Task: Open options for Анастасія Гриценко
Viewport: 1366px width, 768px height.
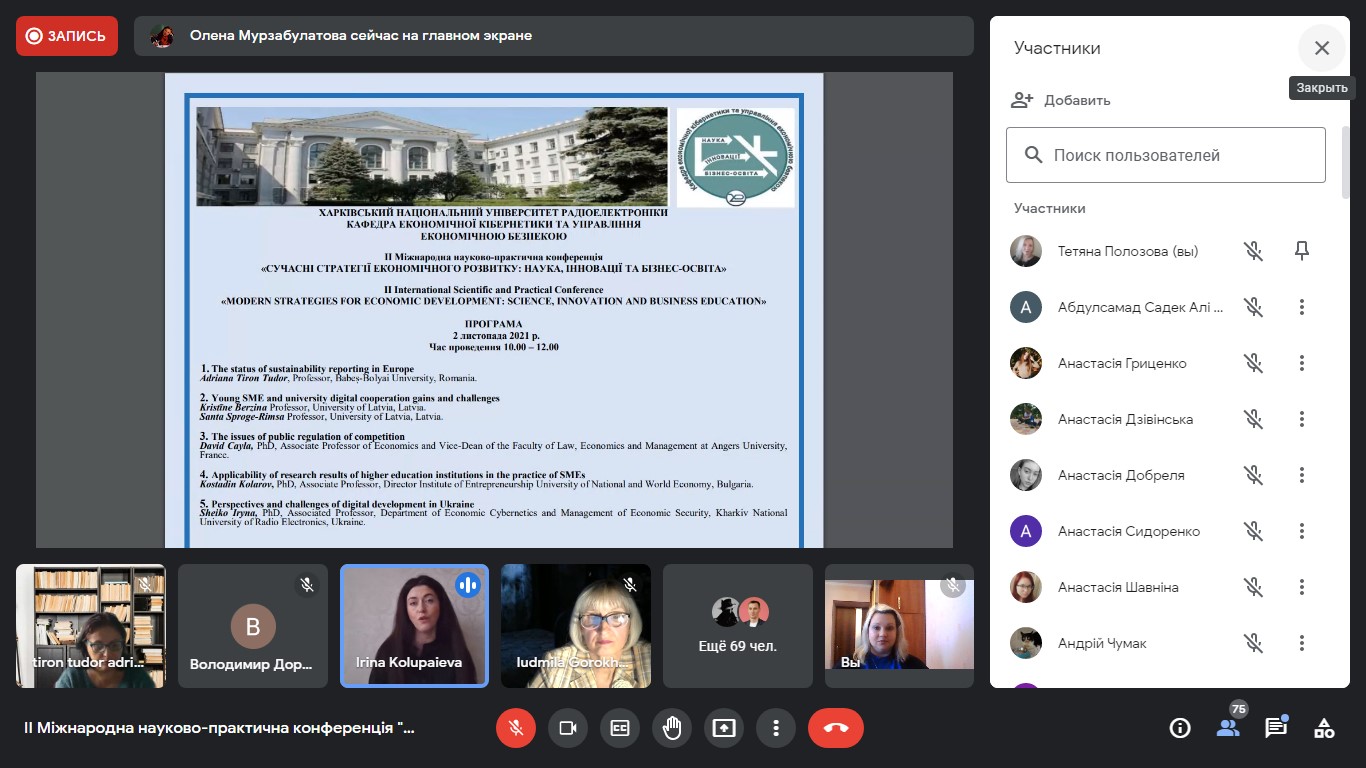Action: click(1302, 363)
